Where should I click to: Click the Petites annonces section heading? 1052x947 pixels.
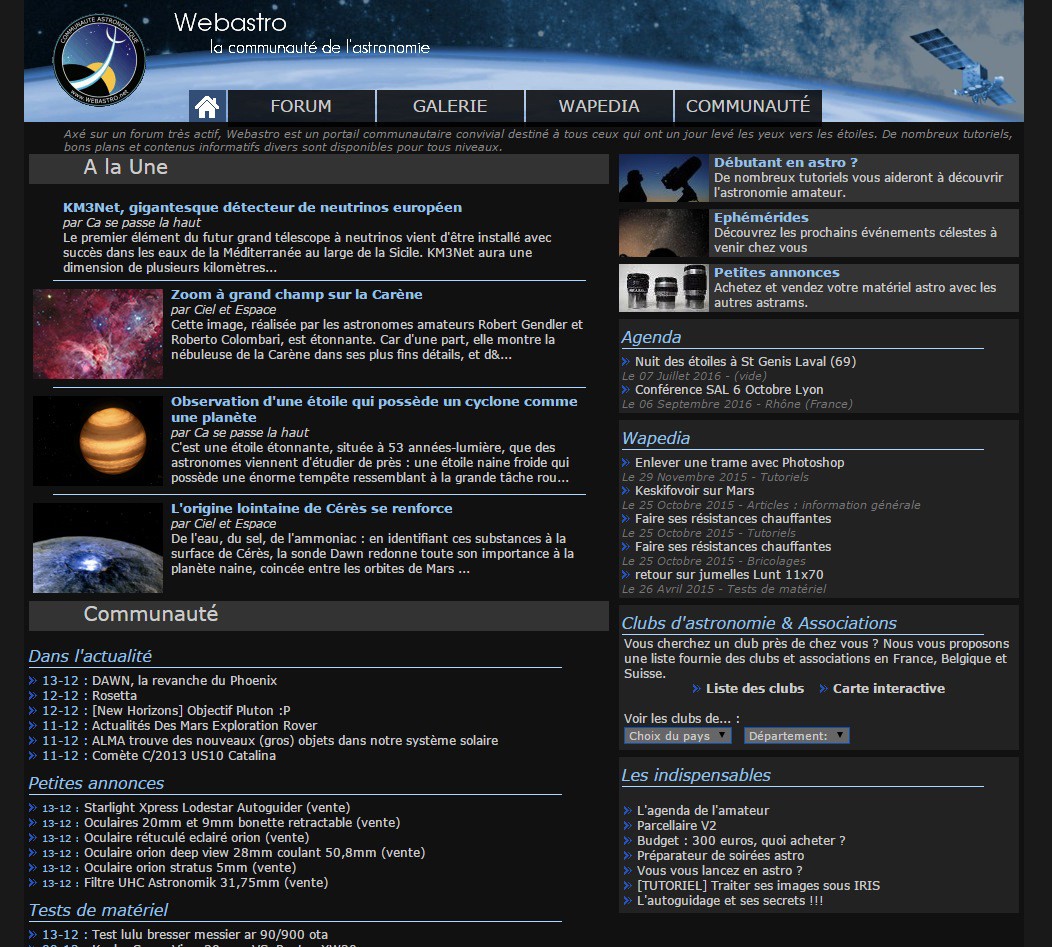coord(96,783)
